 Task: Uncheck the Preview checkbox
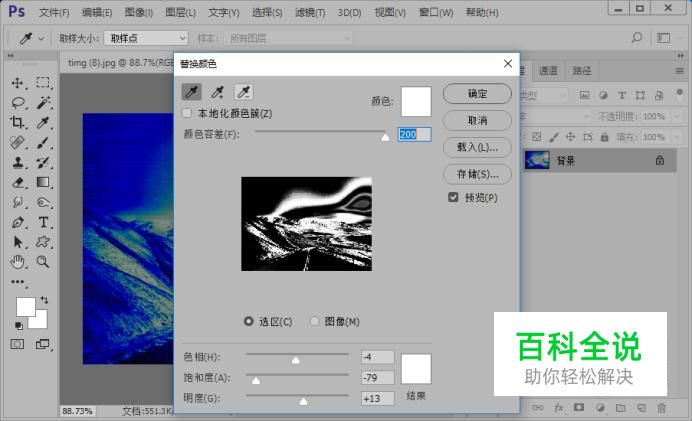coord(453,197)
